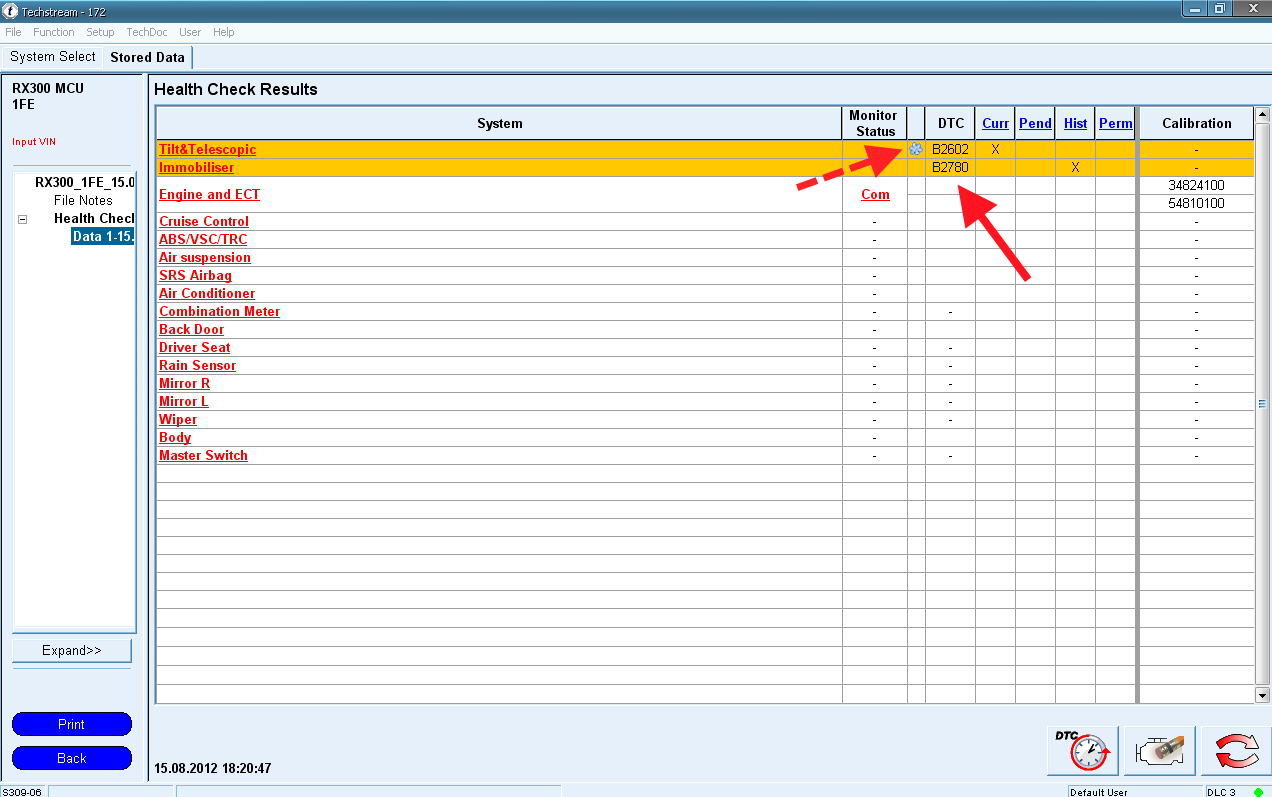
Task: Switch to the System Select tab
Action: click(53, 57)
